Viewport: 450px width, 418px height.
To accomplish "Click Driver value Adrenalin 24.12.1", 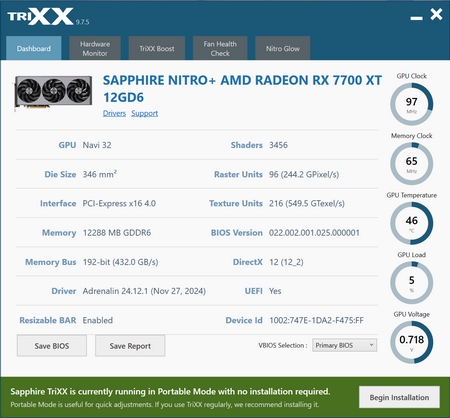I will click(144, 291).
